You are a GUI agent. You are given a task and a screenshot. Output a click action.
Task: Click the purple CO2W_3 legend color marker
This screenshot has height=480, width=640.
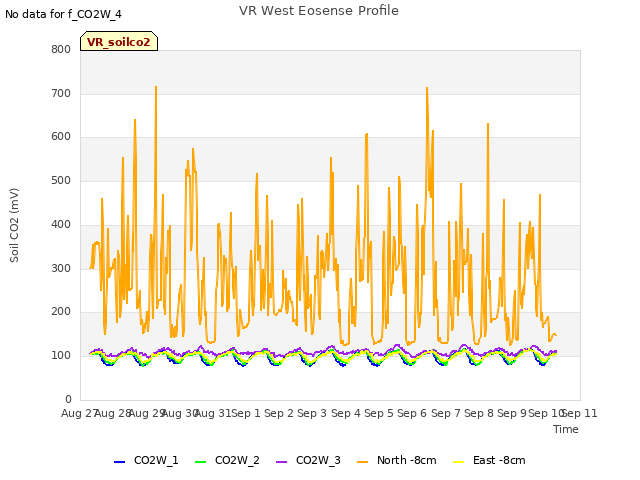point(281,462)
